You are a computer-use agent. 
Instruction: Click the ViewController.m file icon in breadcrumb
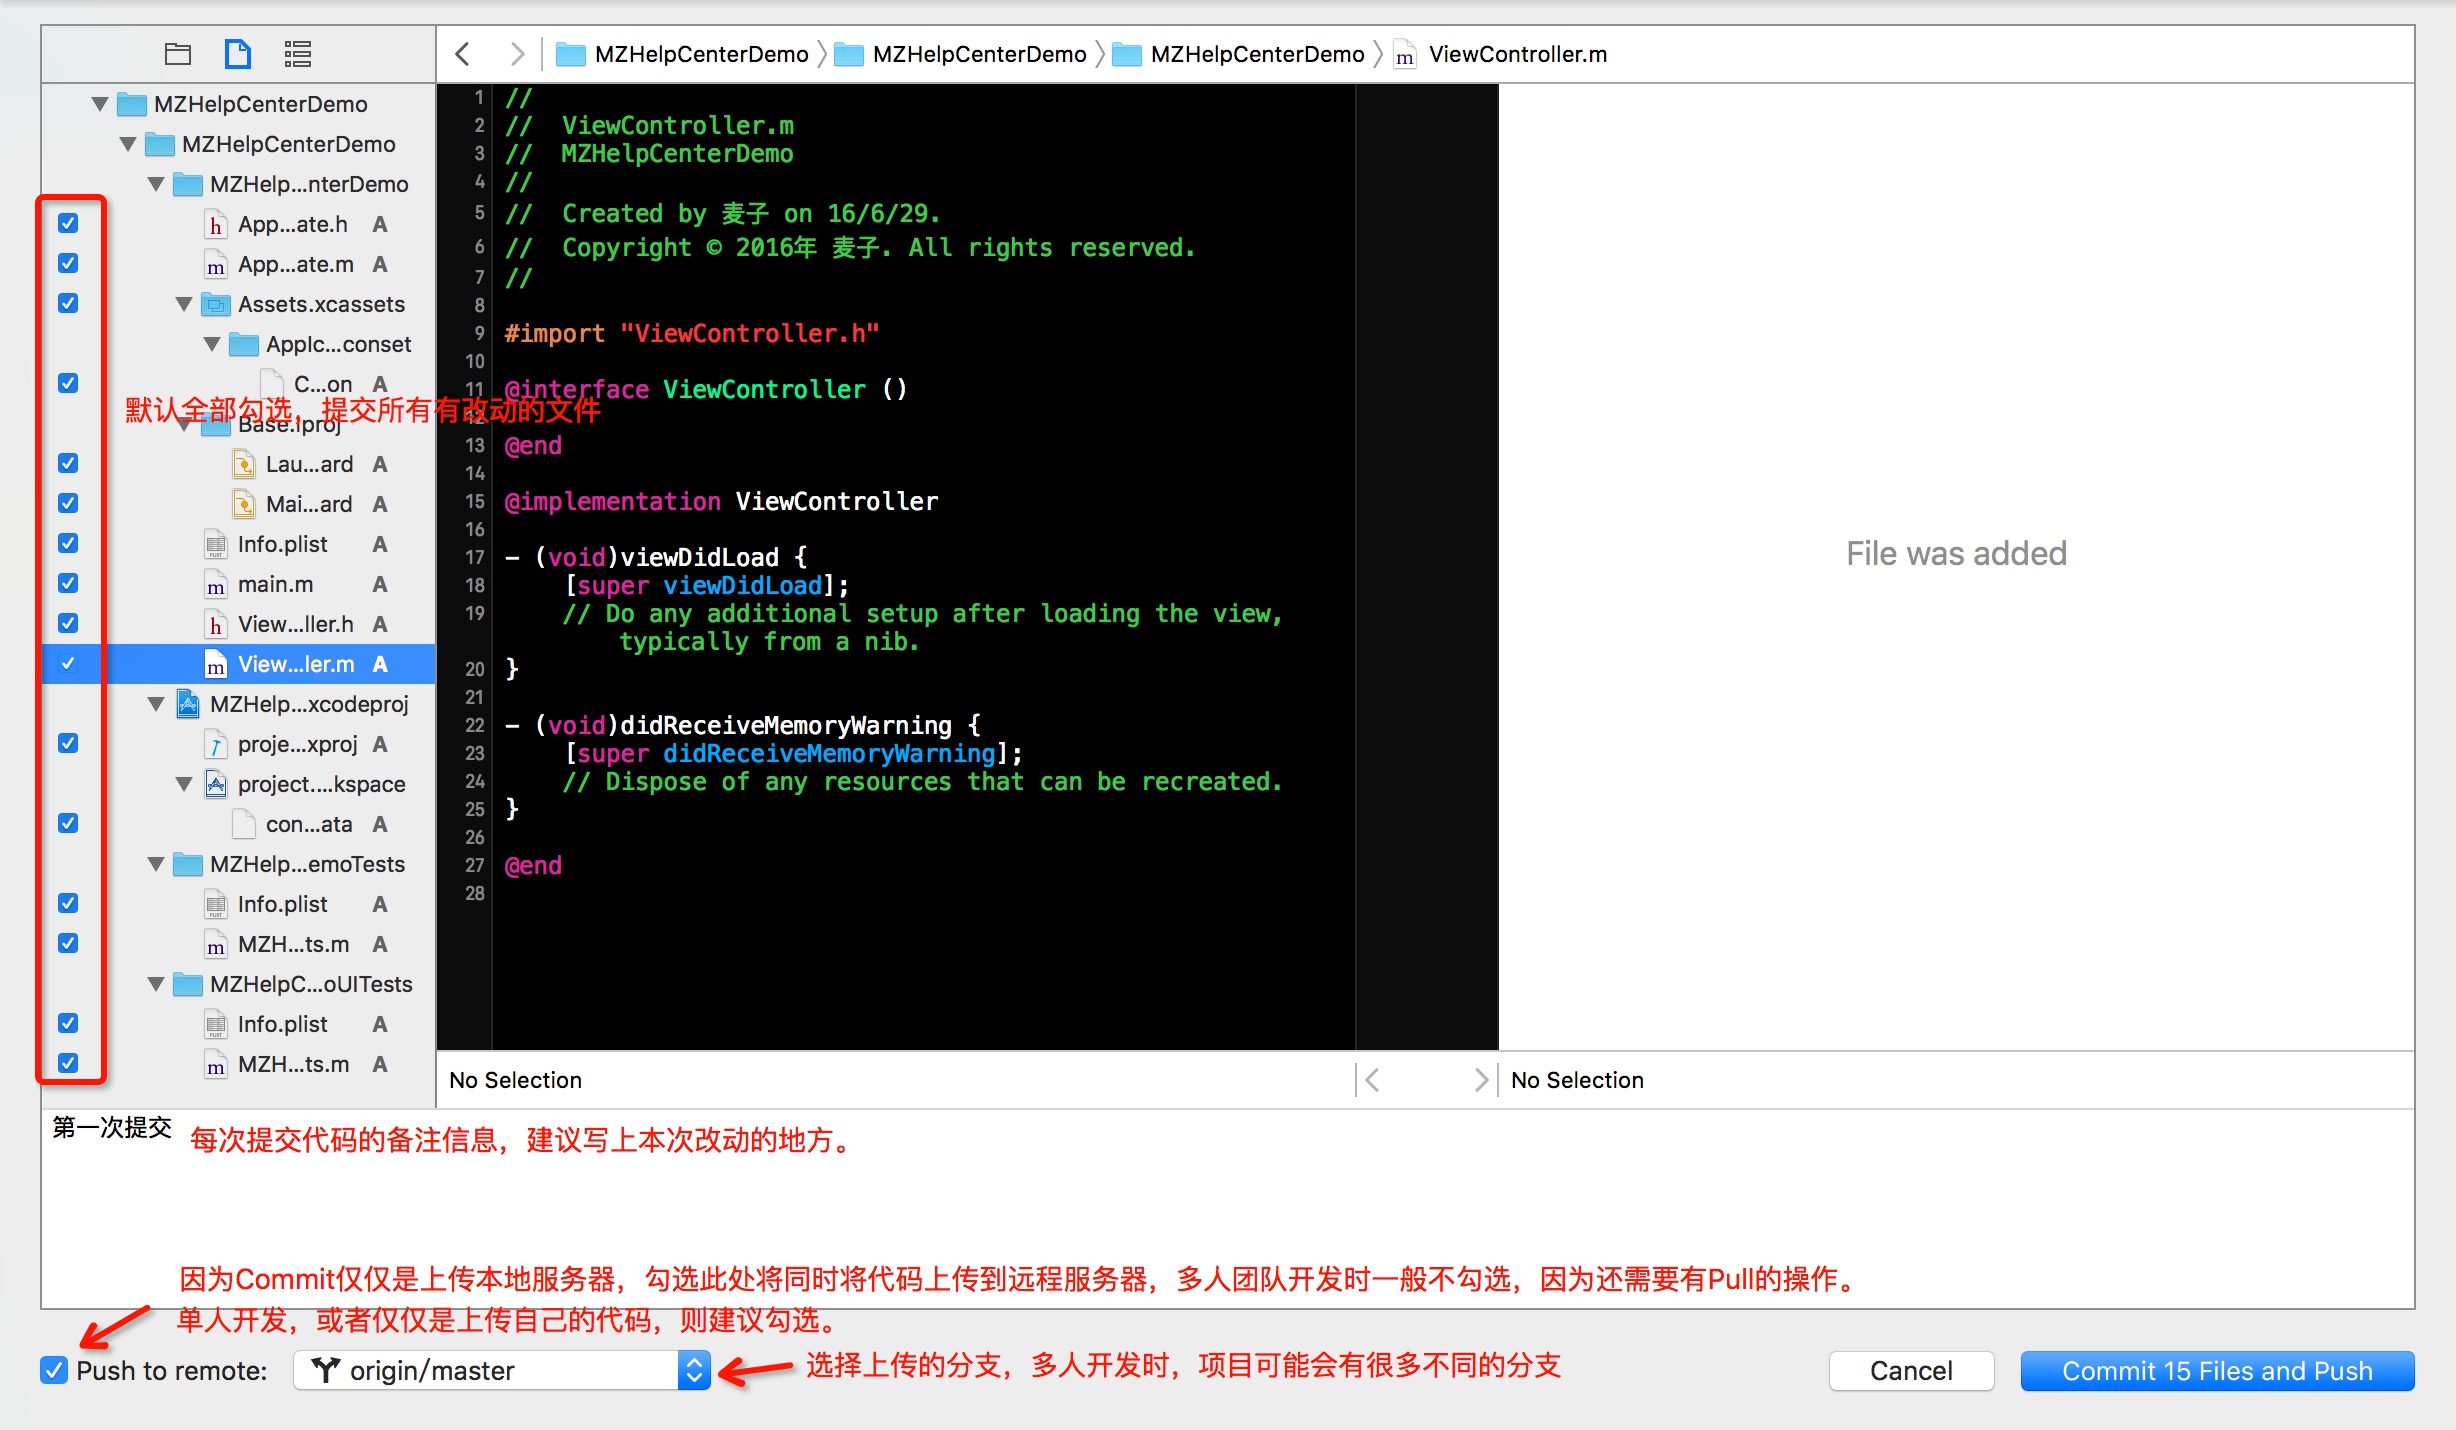tap(1404, 55)
